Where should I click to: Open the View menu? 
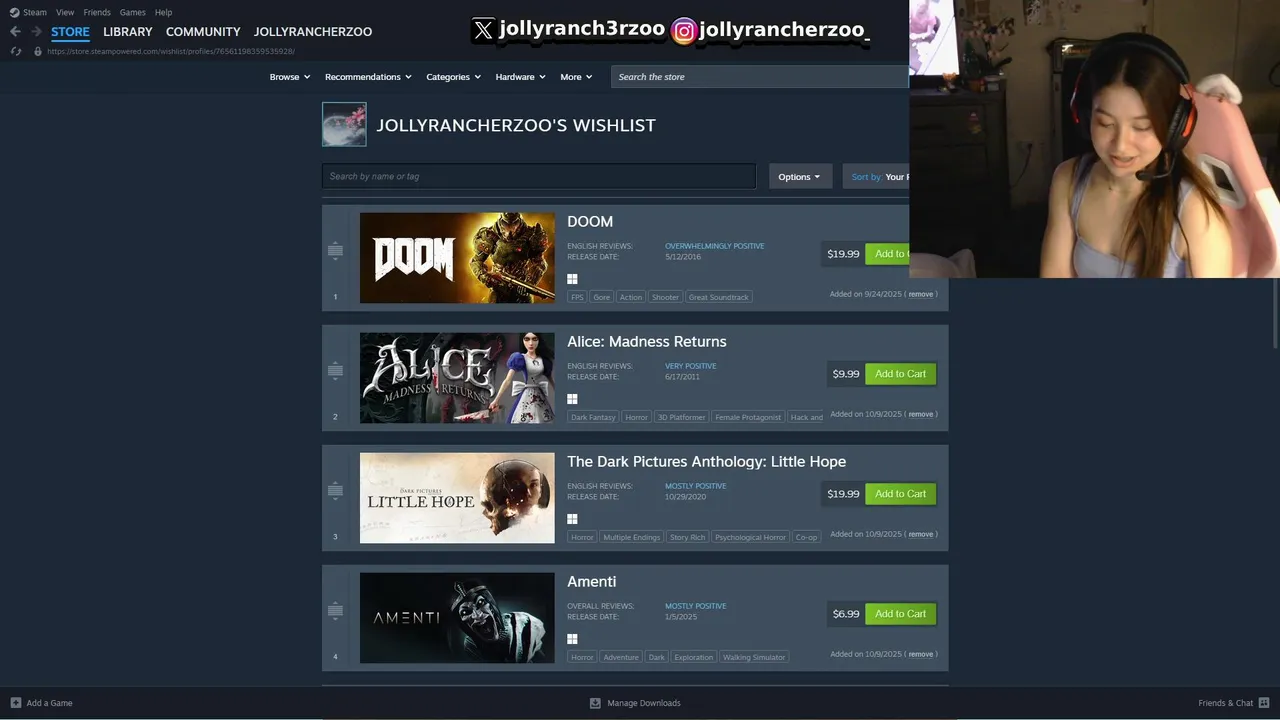[65, 12]
